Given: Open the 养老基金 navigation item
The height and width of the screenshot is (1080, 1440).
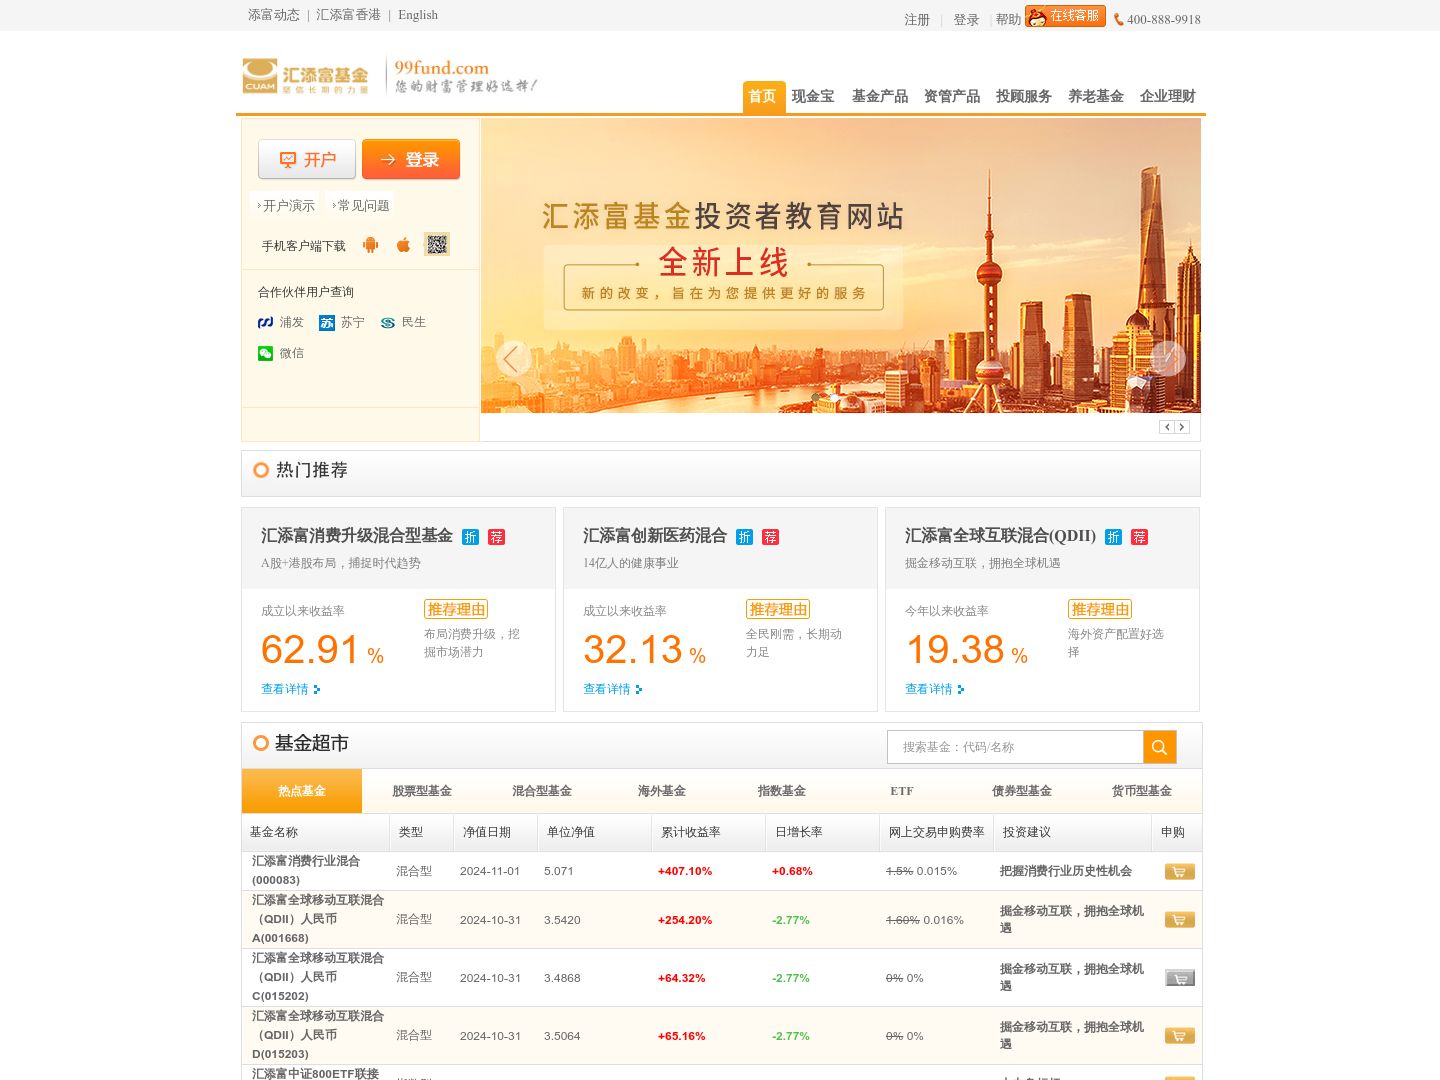Looking at the screenshot, I should click(x=1096, y=96).
